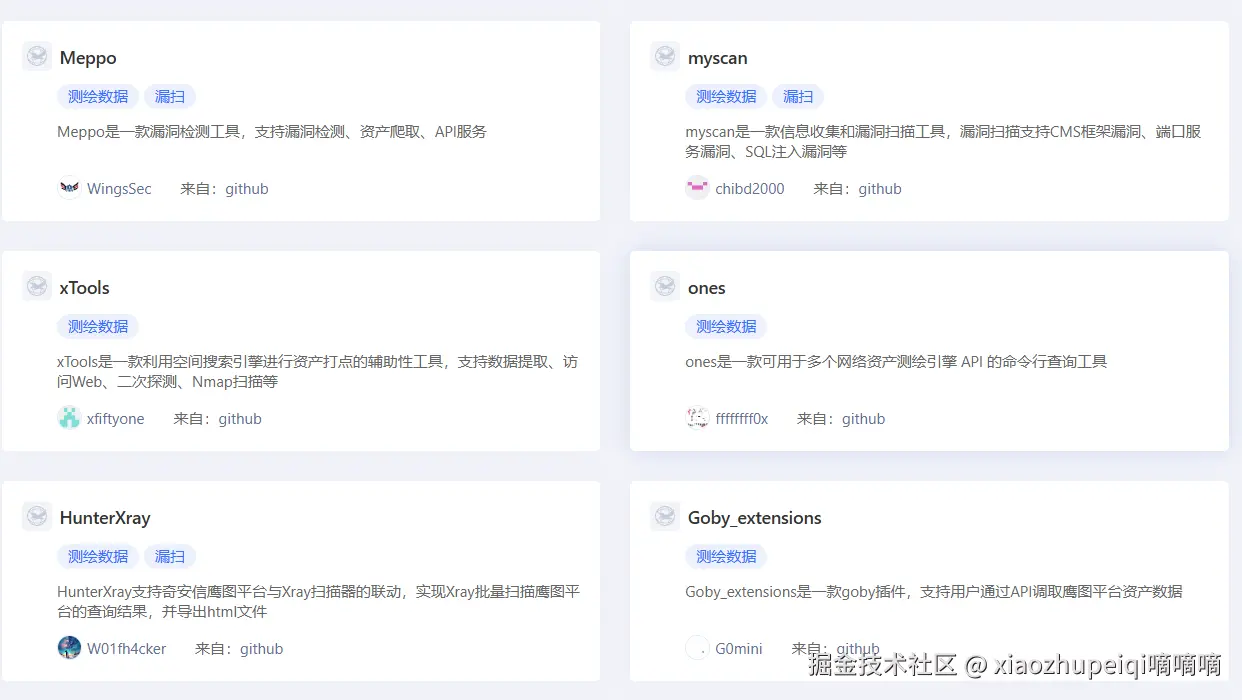Click myscan description about 信息收集和漏洞扫描
The width and height of the screenshot is (1242, 700).
[944, 142]
